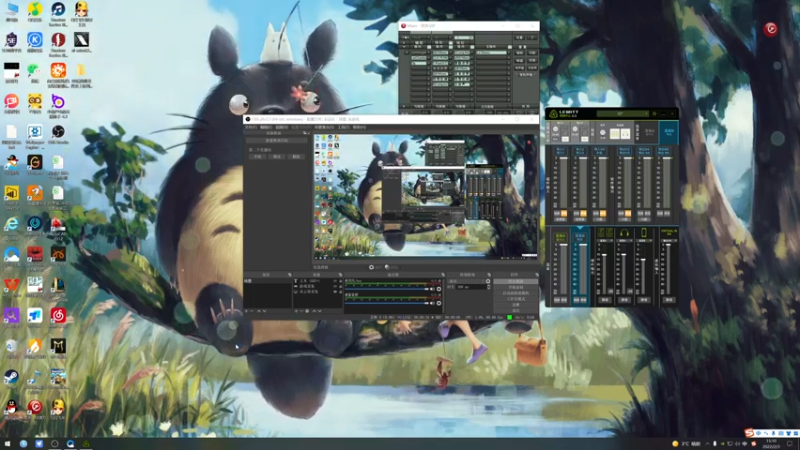Click the remove source minus icon in OBS
Screen dimensions: 800x450
(302, 311)
